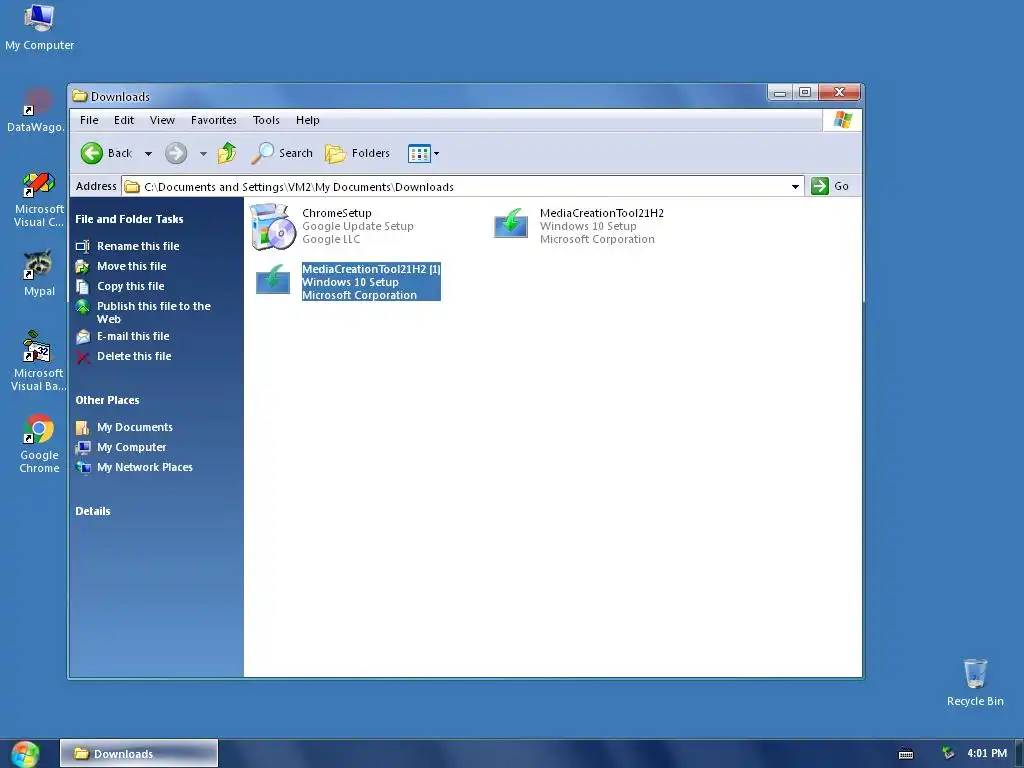Screen dimensions: 1024x768
Task: Click the grey Forward arrow icon
Action: [176, 153]
